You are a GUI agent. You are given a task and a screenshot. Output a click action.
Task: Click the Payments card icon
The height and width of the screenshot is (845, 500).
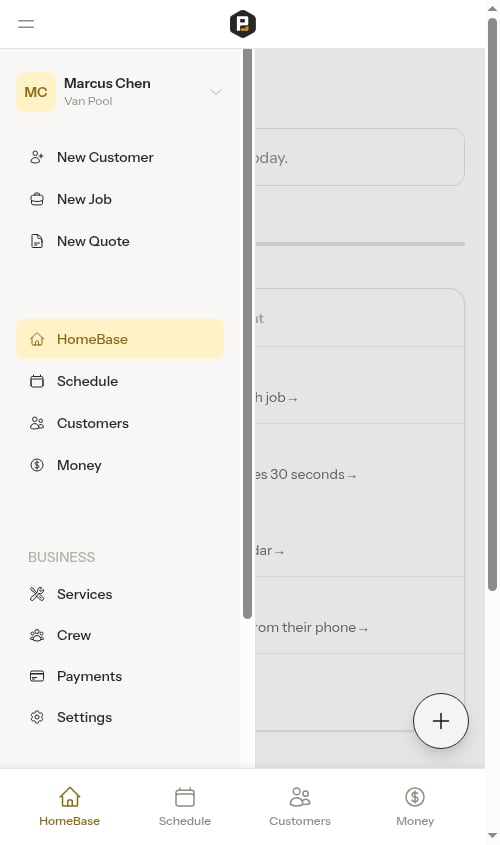[x=37, y=676]
